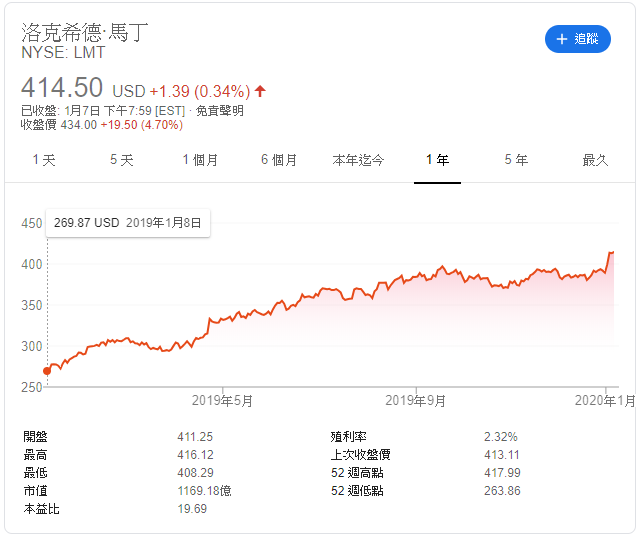Click the 開盤 value 411.25

coord(195,437)
